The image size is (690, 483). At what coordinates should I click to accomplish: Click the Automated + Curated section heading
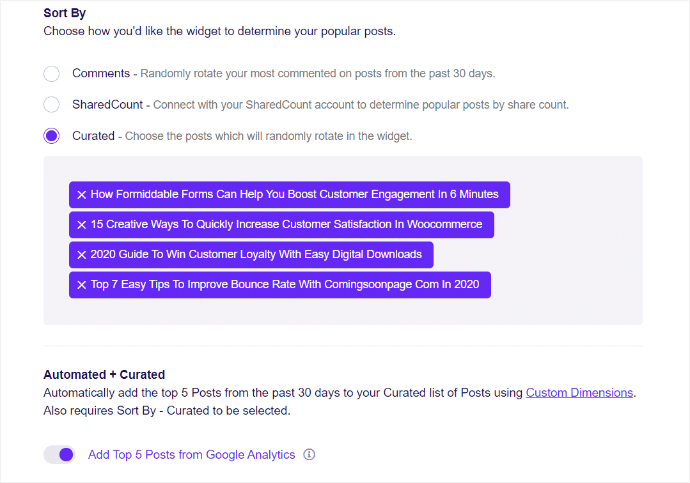point(104,374)
